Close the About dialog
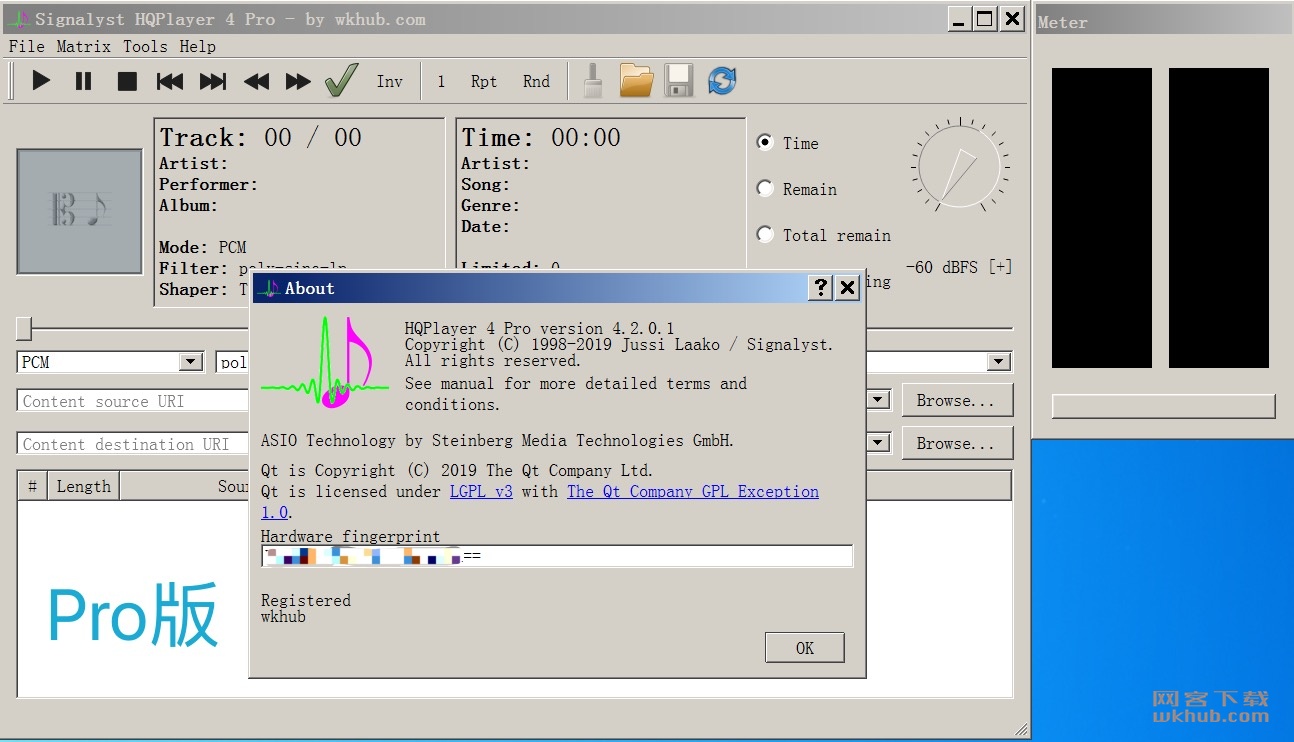The width and height of the screenshot is (1294, 742). tap(847, 288)
